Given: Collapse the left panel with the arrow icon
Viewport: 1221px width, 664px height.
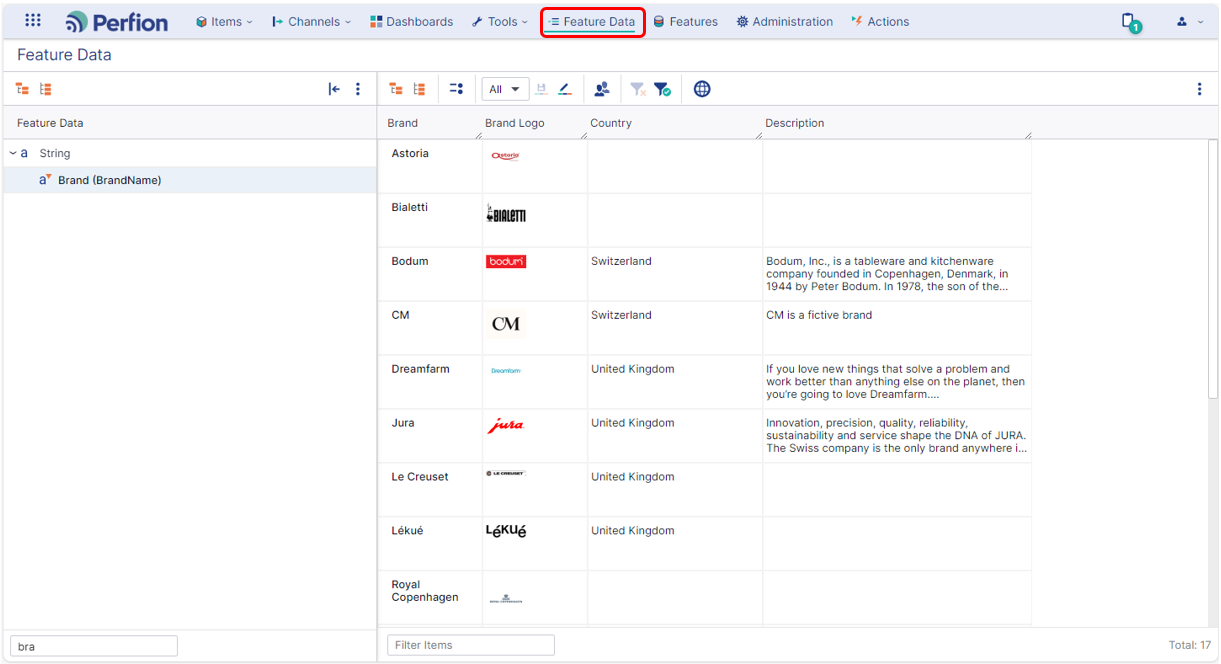Looking at the screenshot, I should pos(334,89).
